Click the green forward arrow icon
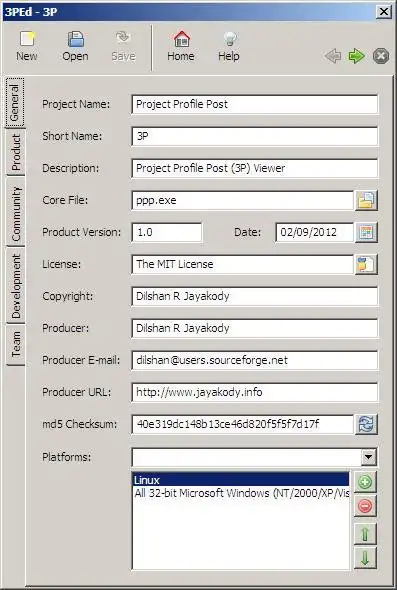Viewport: 397px width, 590px height. pyautogui.click(x=356, y=56)
